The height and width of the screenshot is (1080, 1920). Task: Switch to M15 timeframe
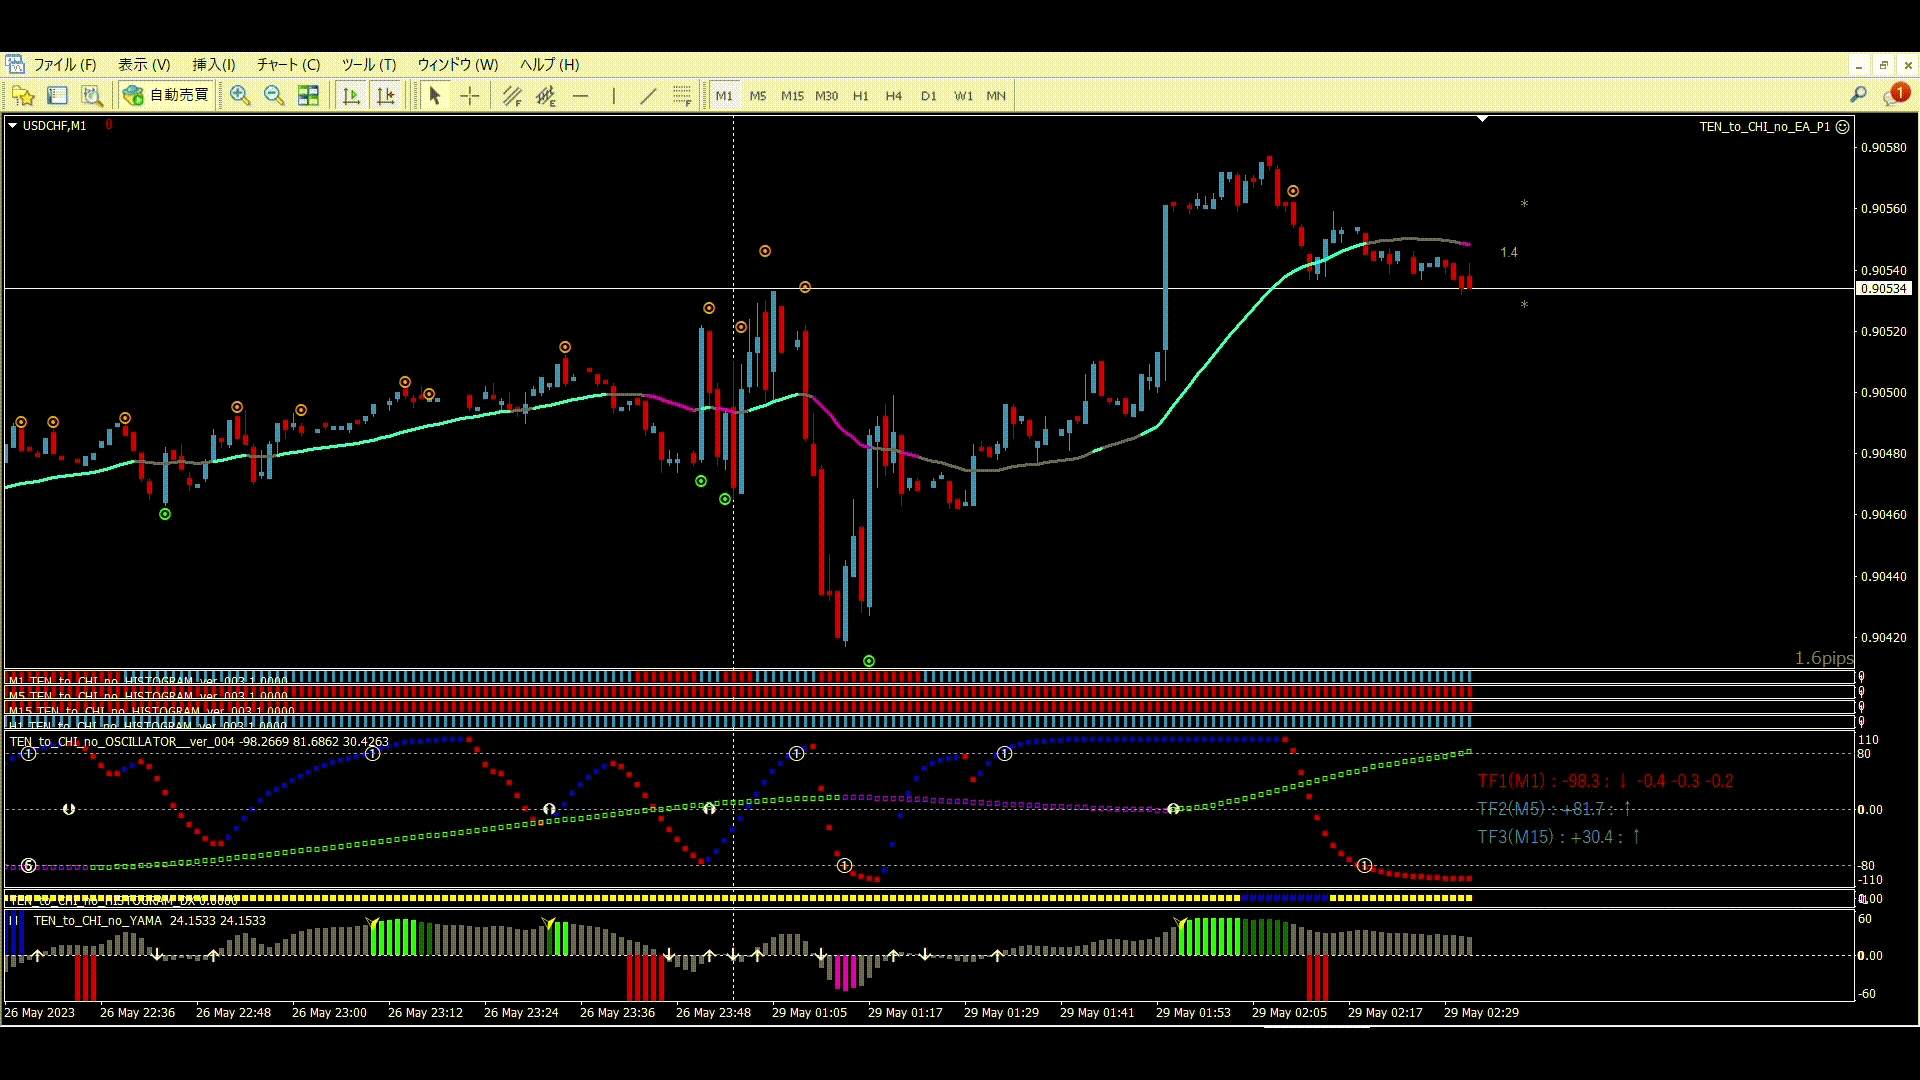click(792, 96)
